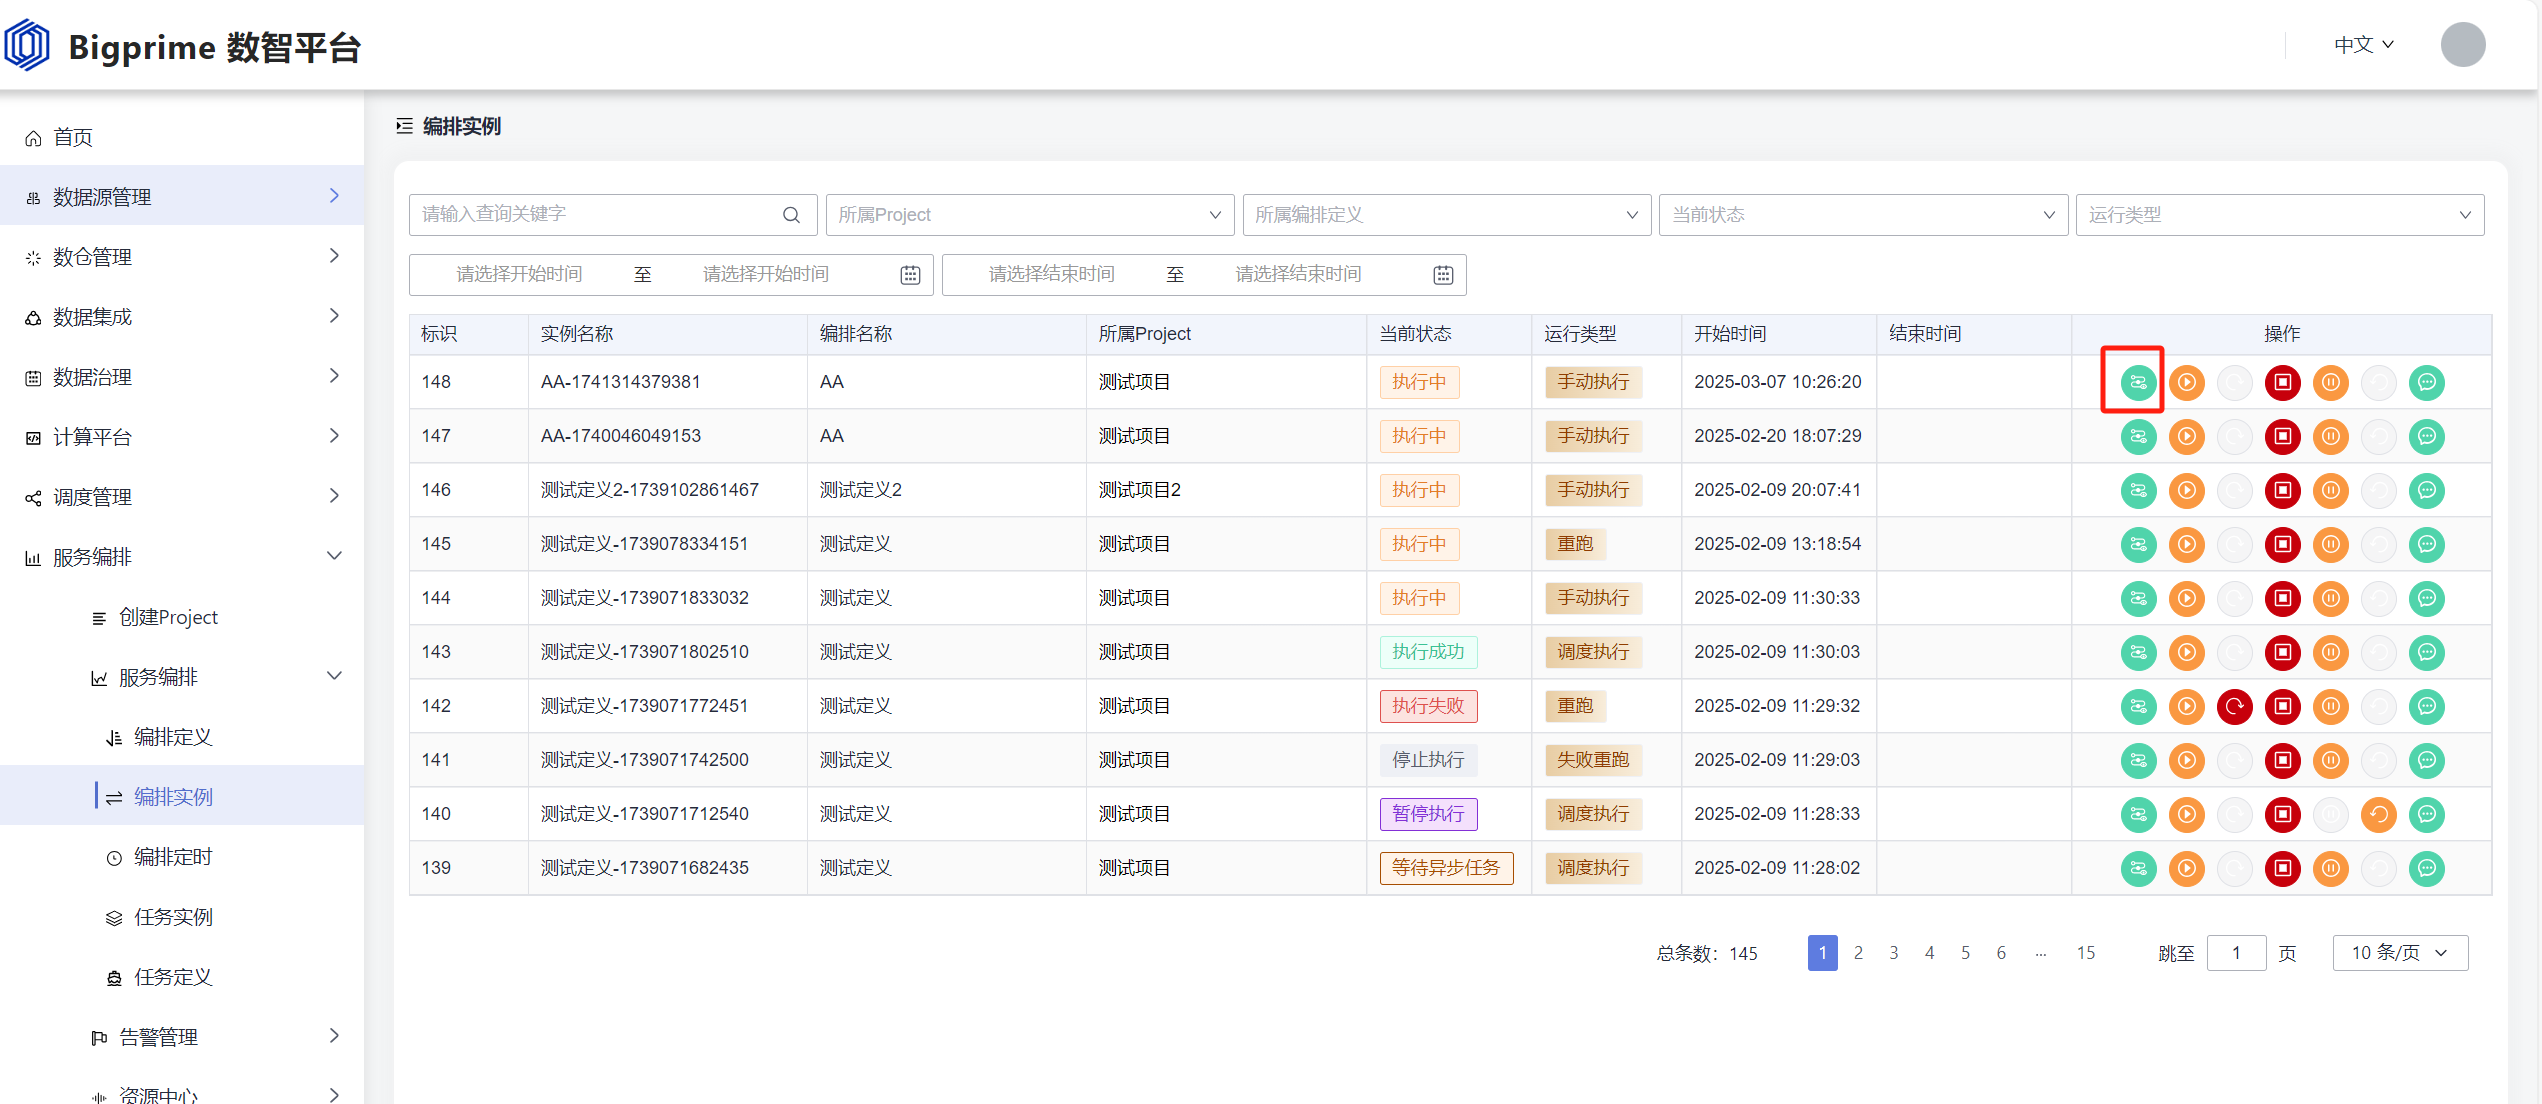Click the 执行失败 status tag
The image size is (2542, 1104).
coord(1428,706)
